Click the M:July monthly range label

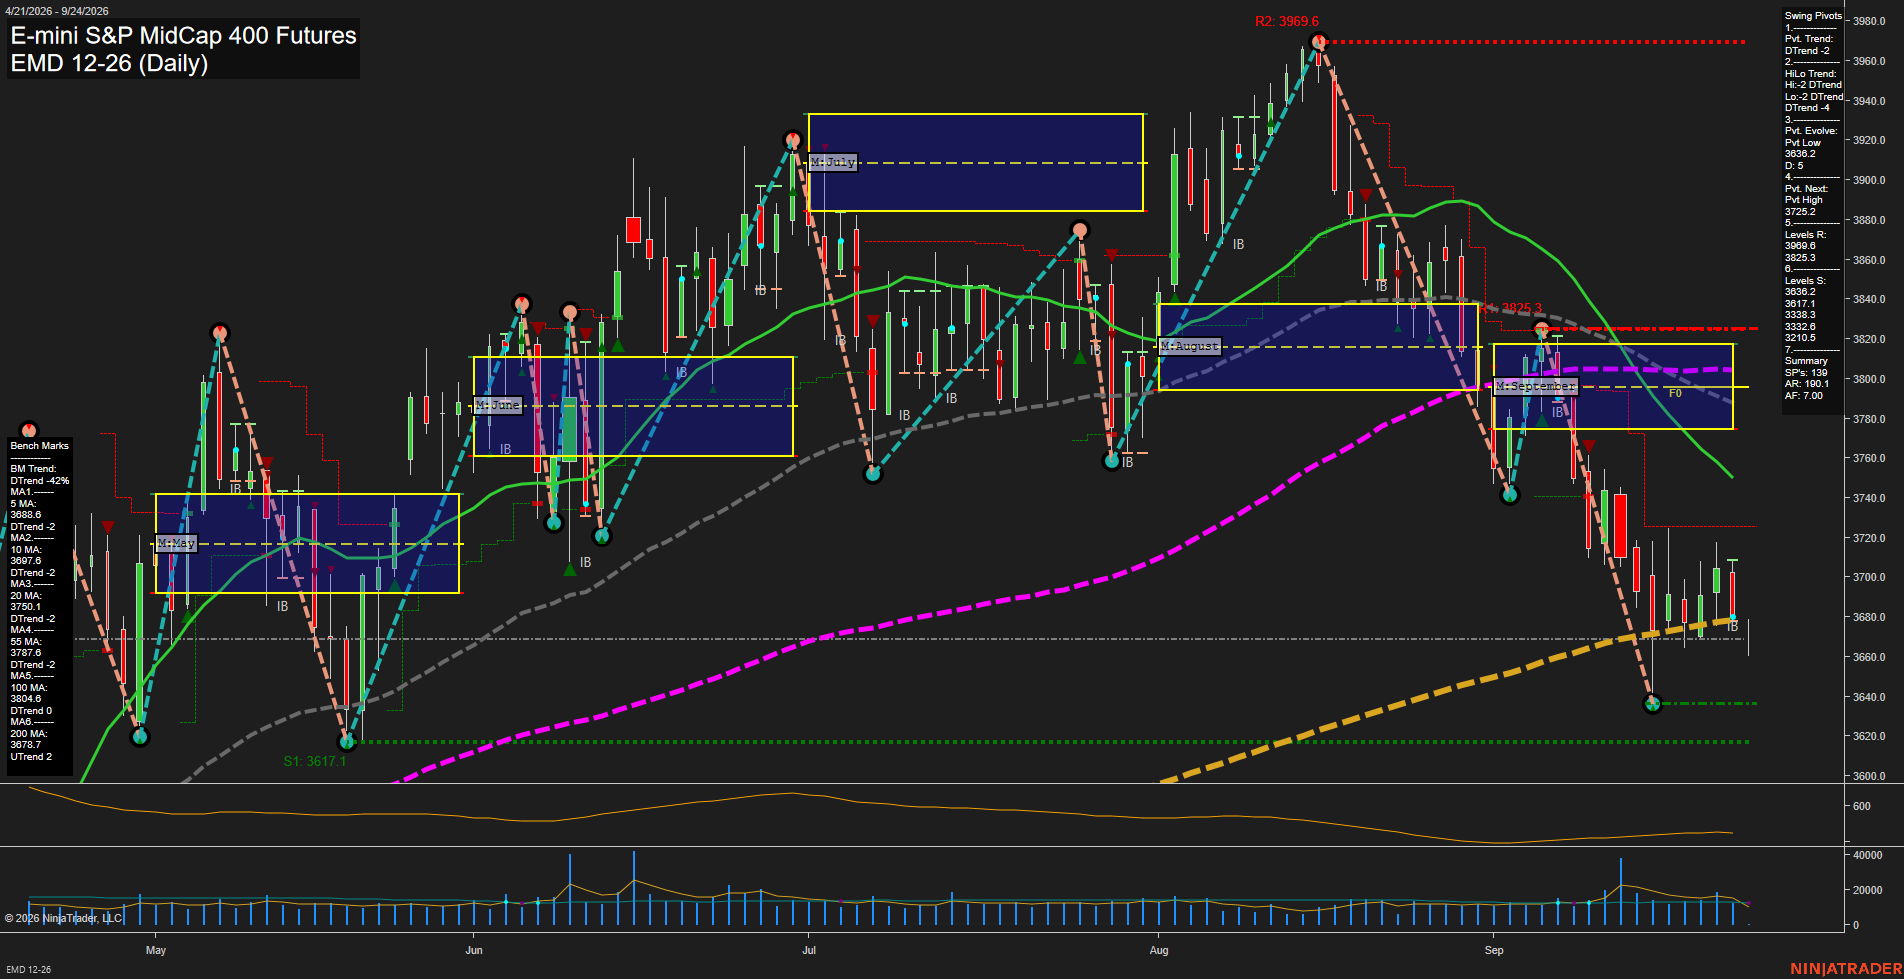click(833, 162)
